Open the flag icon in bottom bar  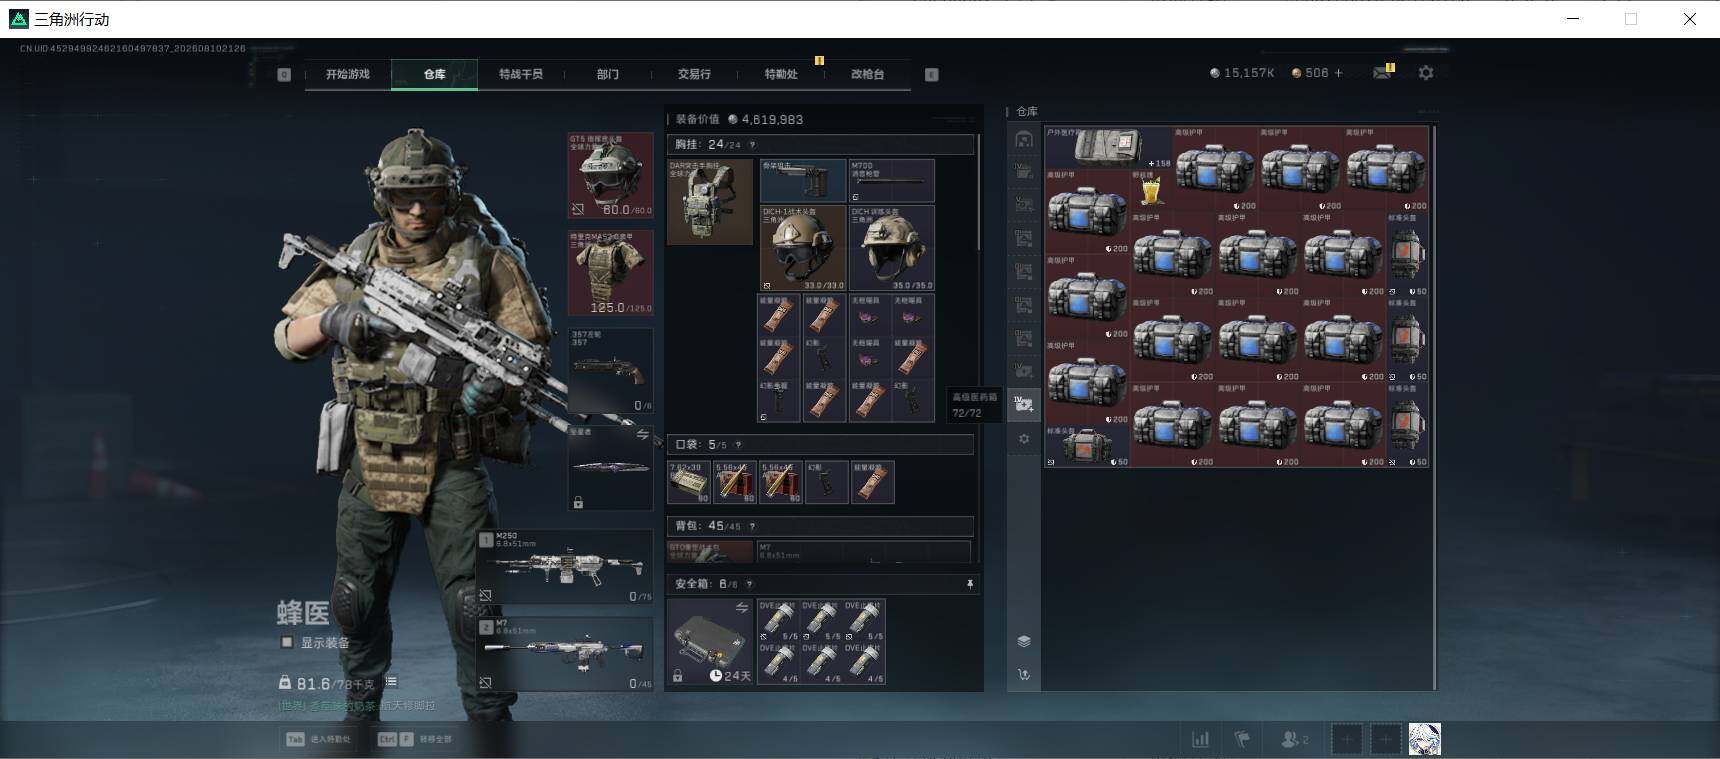pyautogui.click(x=1242, y=740)
